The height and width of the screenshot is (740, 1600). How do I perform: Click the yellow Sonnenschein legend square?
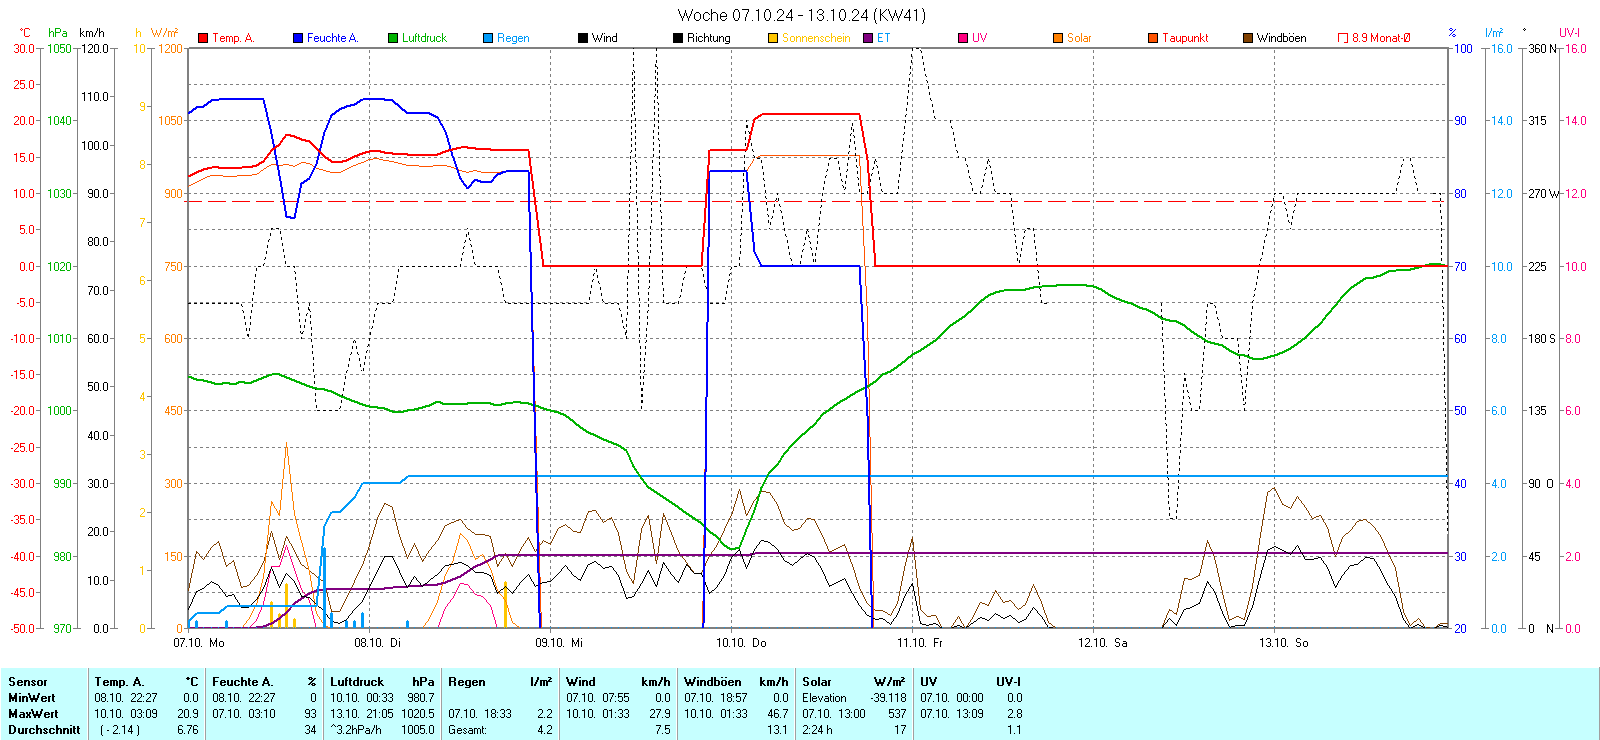click(773, 38)
